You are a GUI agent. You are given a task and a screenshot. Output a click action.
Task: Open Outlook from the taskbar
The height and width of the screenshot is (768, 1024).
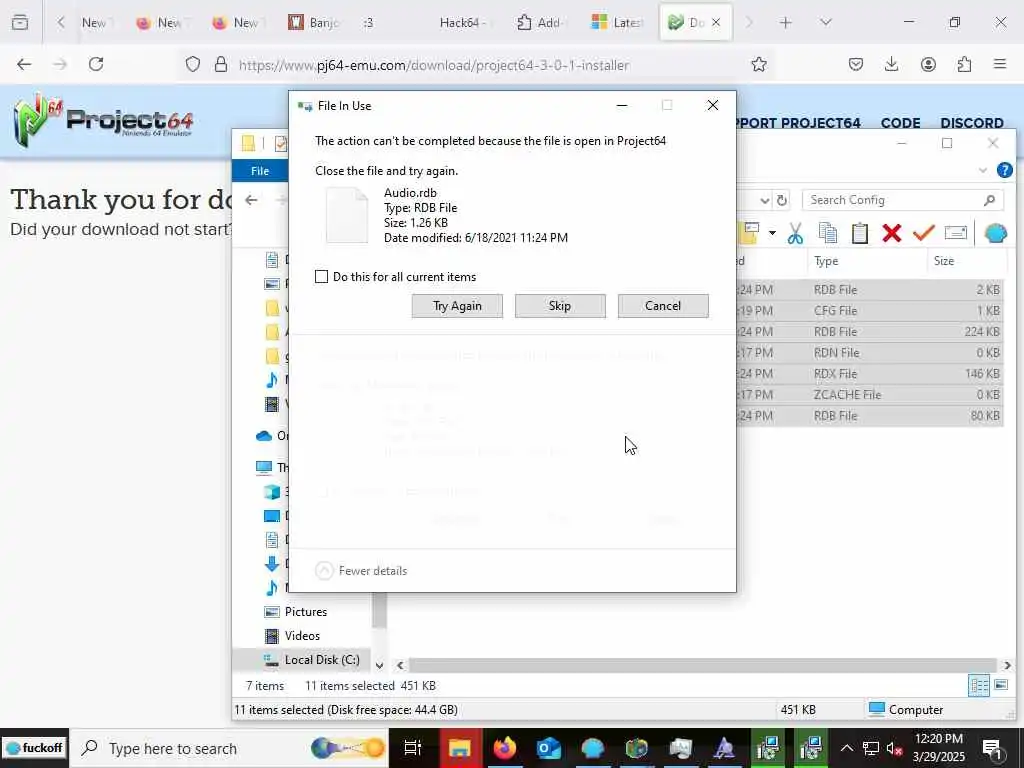pyautogui.click(x=549, y=748)
